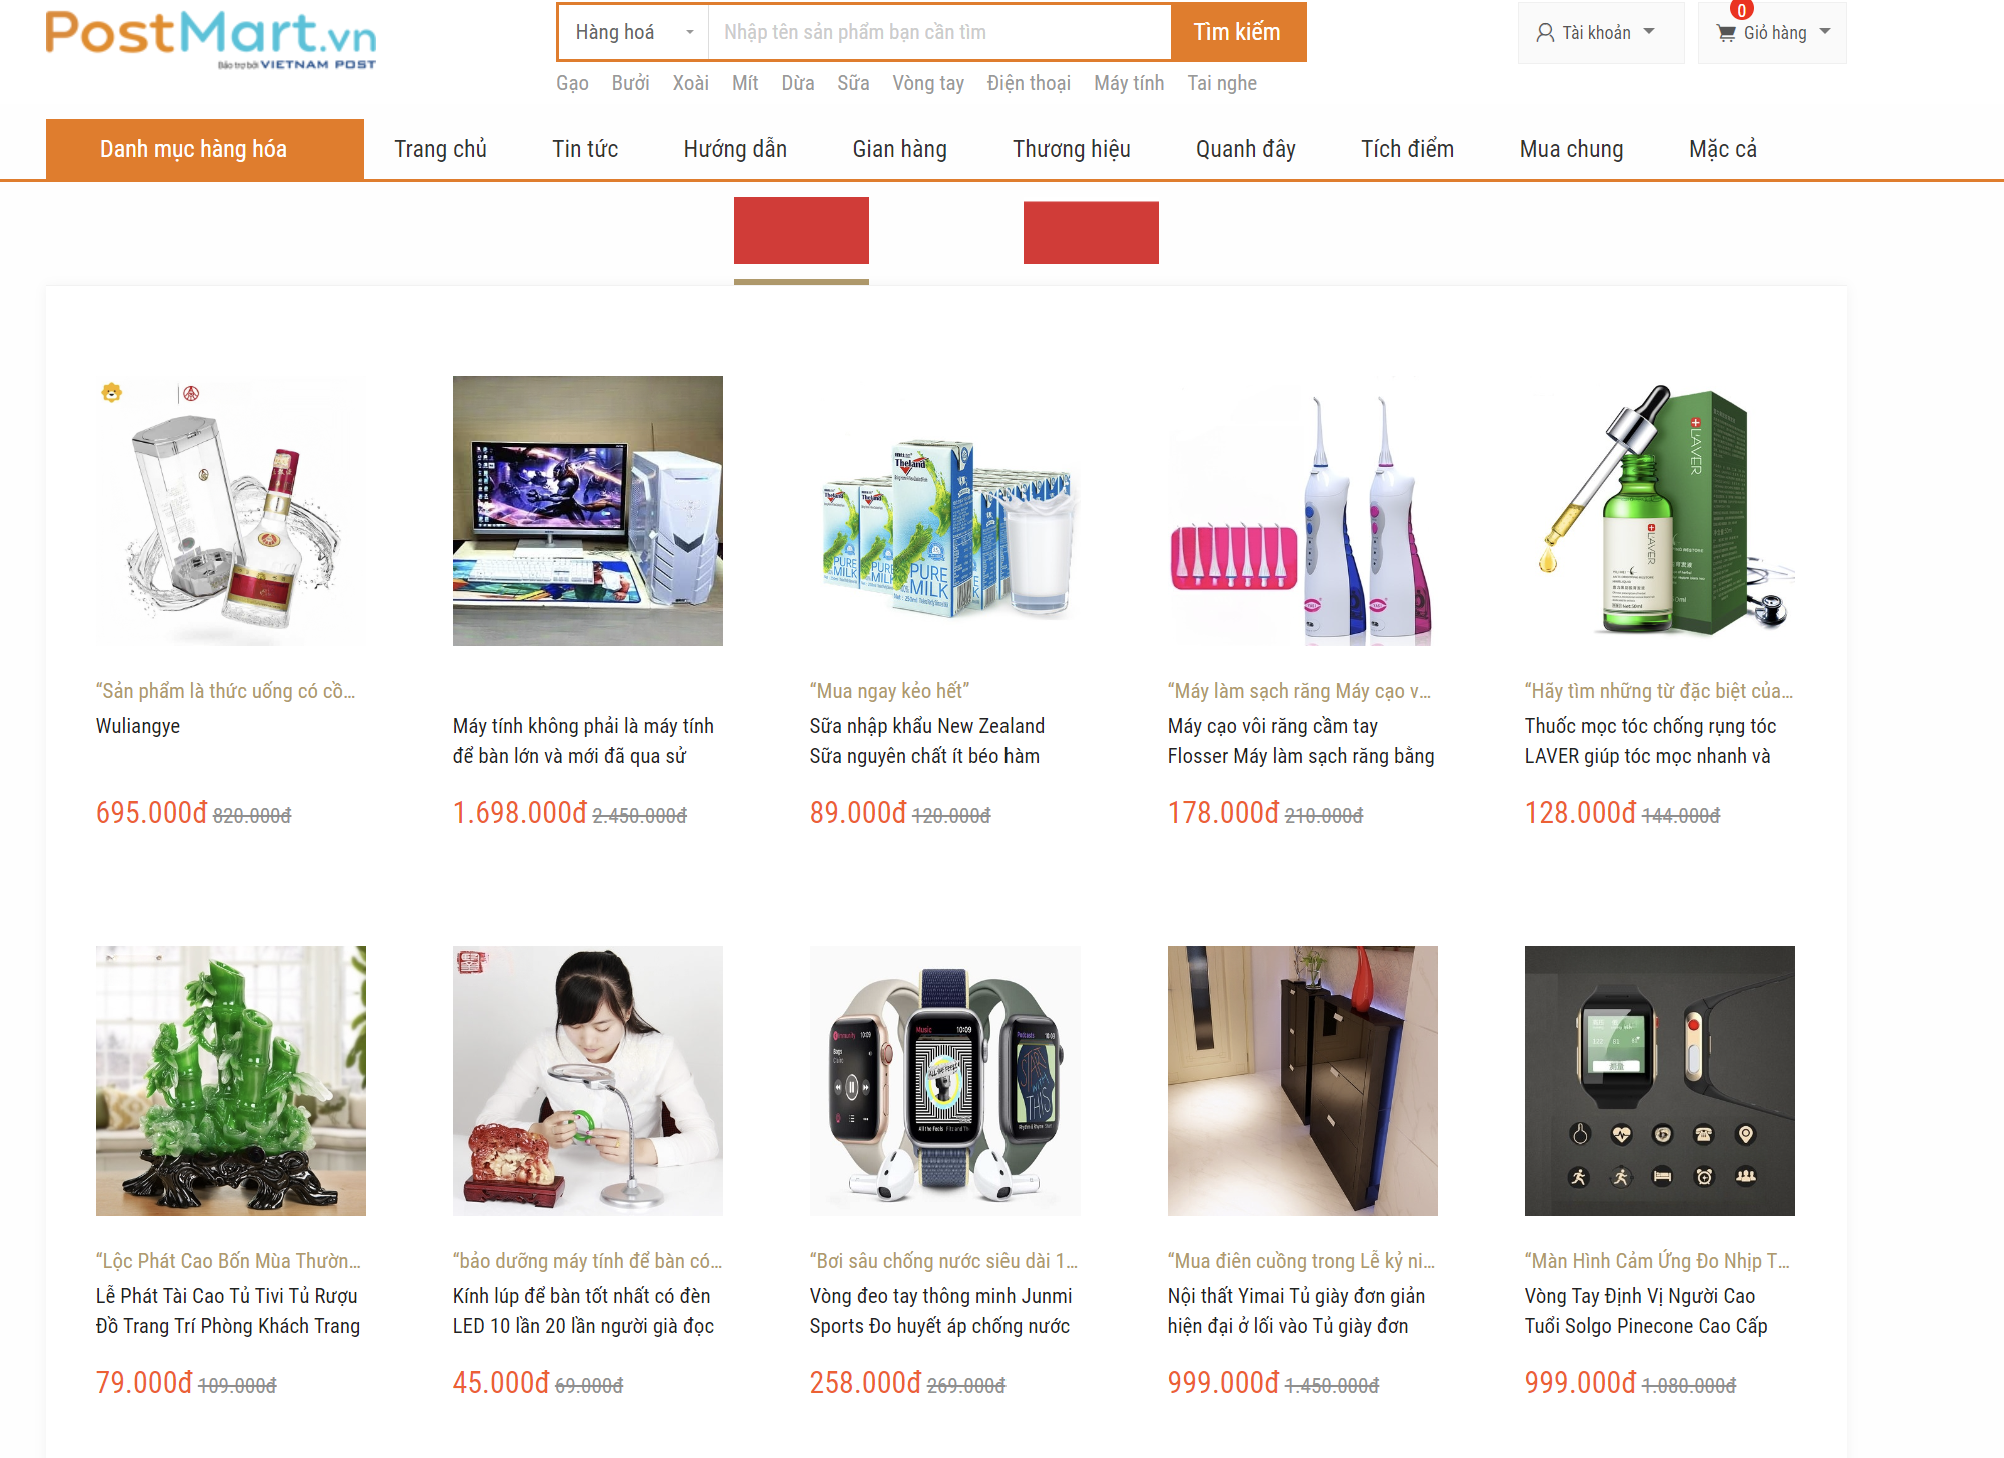Select the Vòng tay keyword link
The image size is (2004, 1458).
(928, 83)
